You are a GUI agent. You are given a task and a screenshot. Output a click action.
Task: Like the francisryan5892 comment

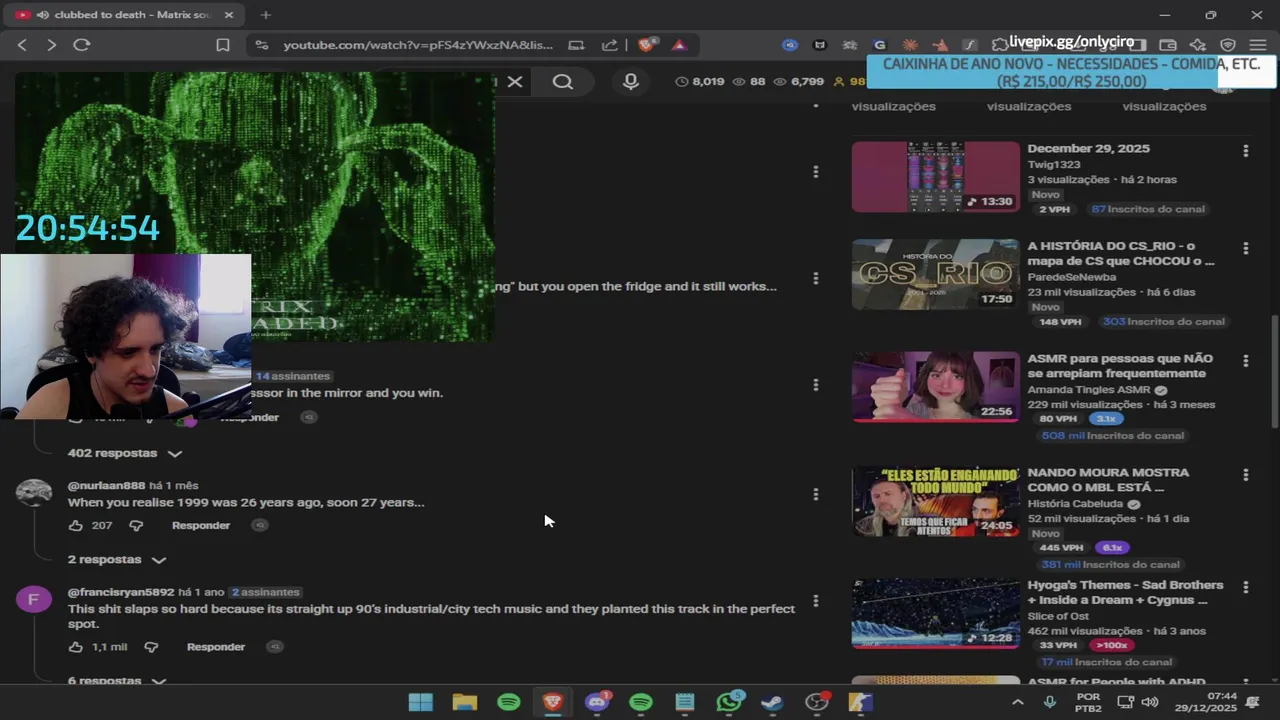(x=76, y=647)
